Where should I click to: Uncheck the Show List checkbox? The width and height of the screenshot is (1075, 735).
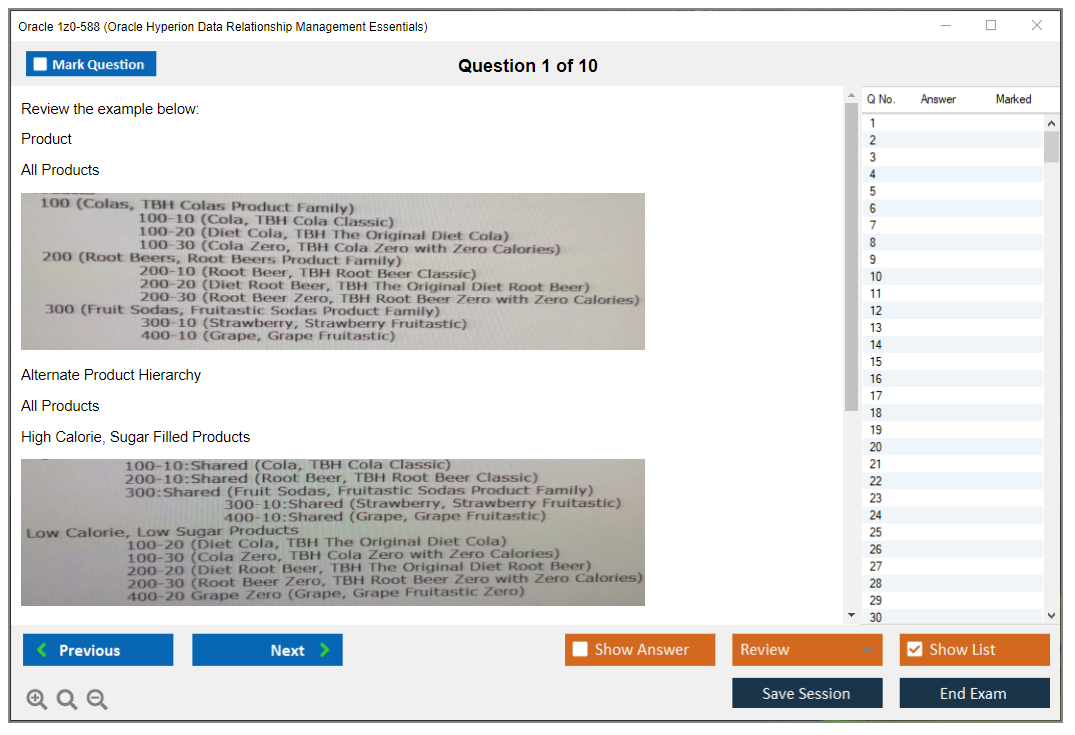(x=914, y=650)
